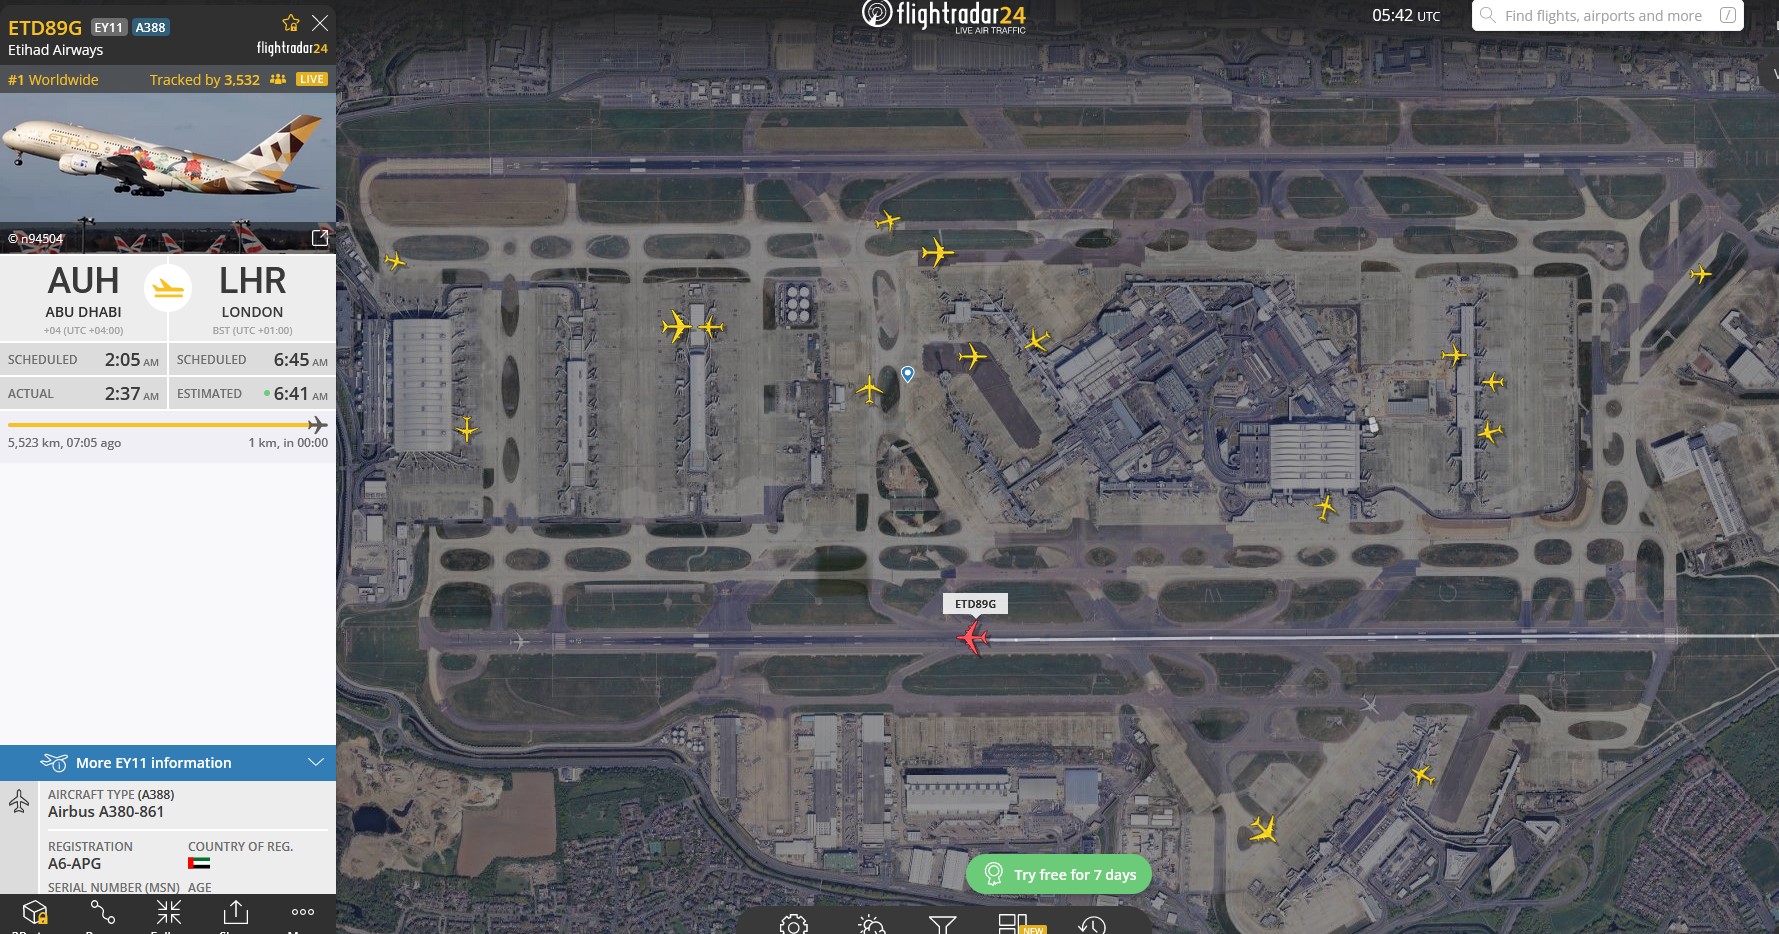The width and height of the screenshot is (1779, 934).
Task: Open the three-dot more options menu
Action: click(303, 912)
